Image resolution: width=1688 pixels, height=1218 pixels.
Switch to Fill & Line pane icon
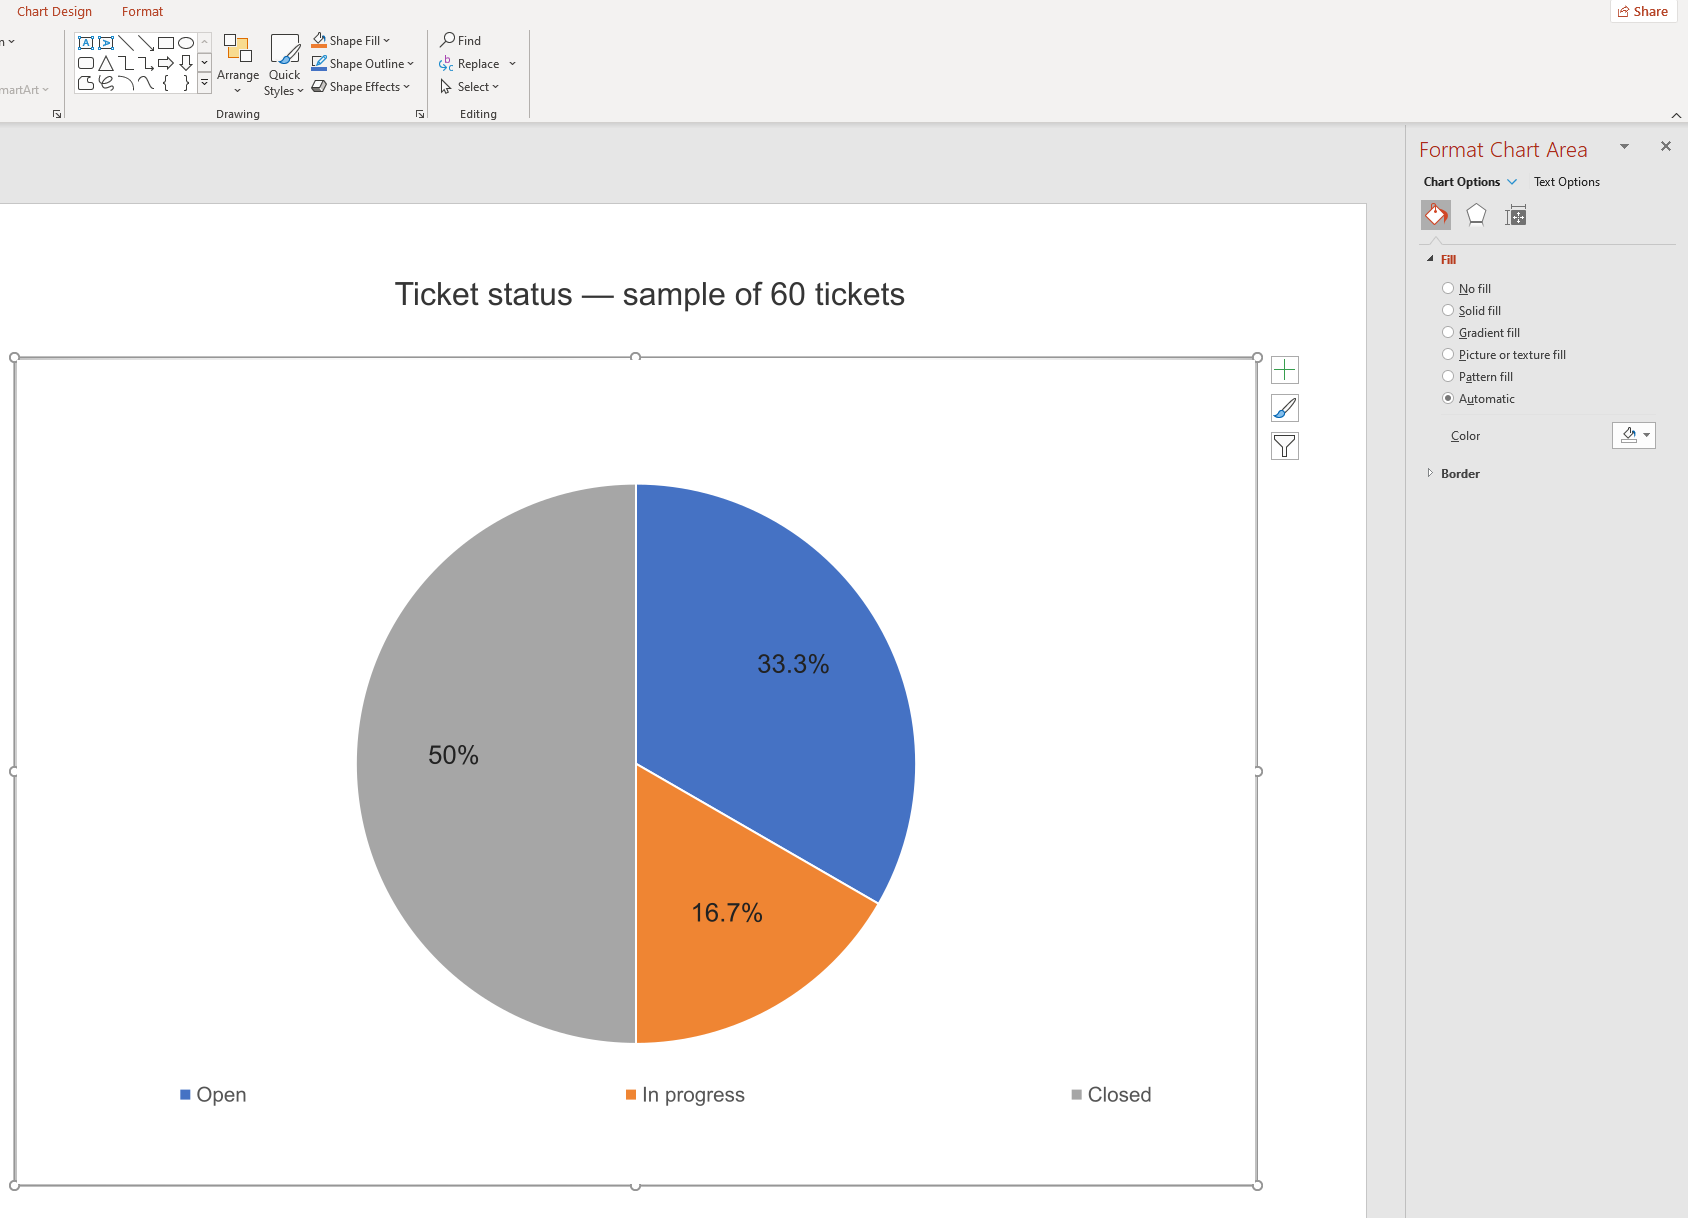point(1436,215)
